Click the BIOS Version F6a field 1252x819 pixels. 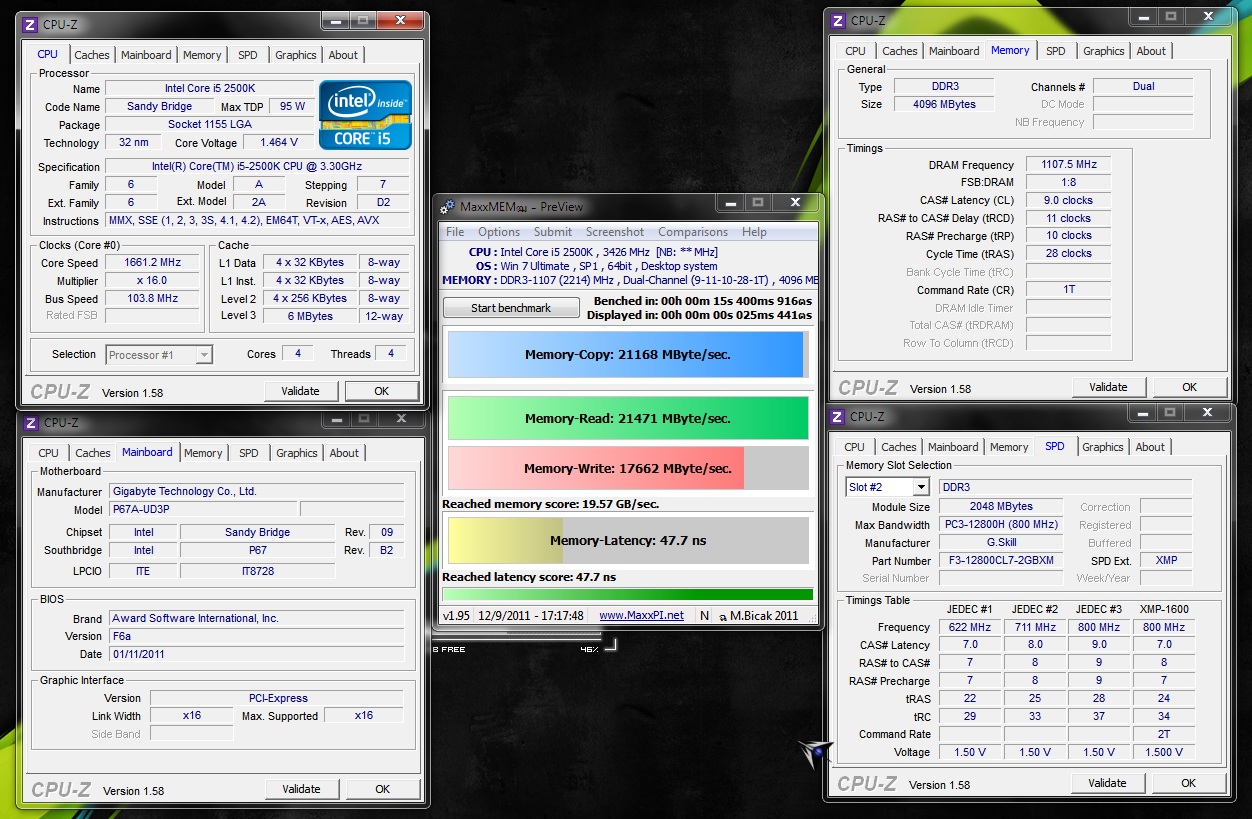(x=256, y=636)
